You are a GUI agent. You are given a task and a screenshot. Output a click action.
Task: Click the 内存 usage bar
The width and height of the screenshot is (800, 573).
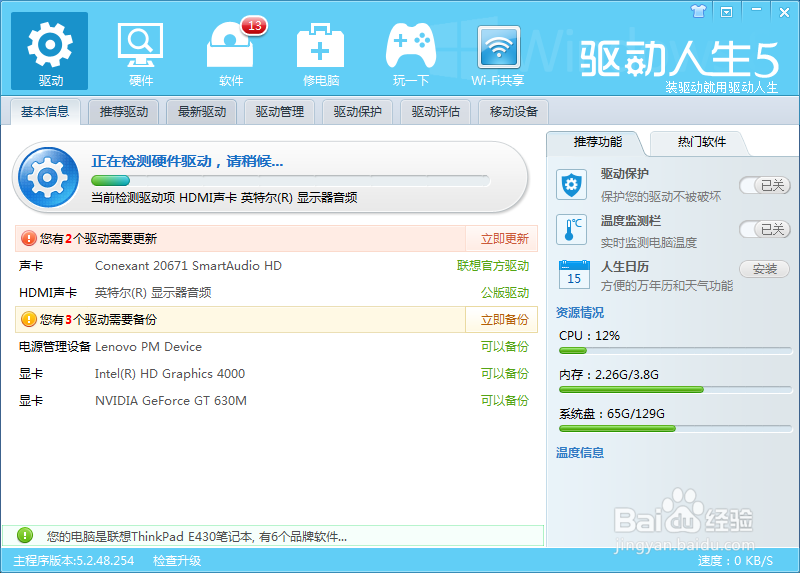pyautogui.click(x=675, y=389)
